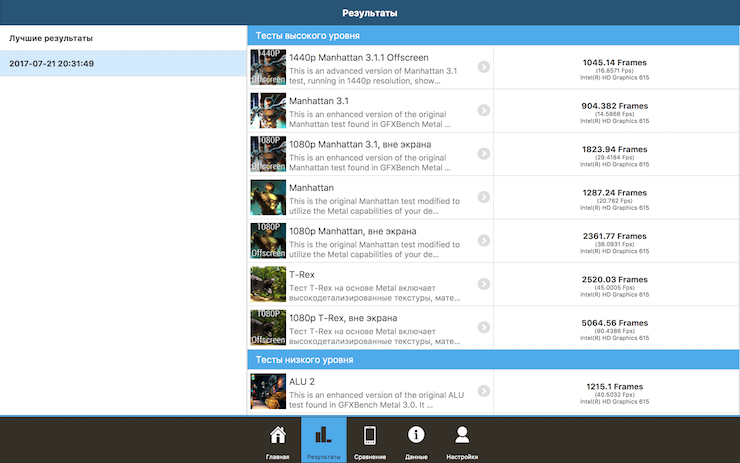740x463 pixels.
Task: Click the Тесты высокого уровня section header
Action: [x=493, y=36]
